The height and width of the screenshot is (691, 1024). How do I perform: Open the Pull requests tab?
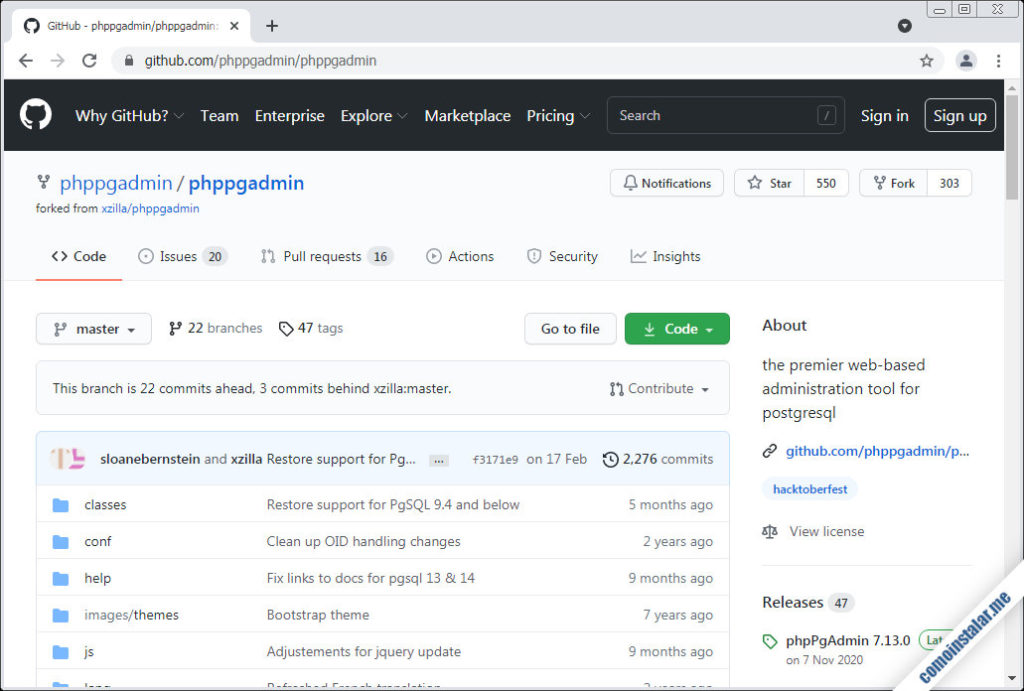327,256
